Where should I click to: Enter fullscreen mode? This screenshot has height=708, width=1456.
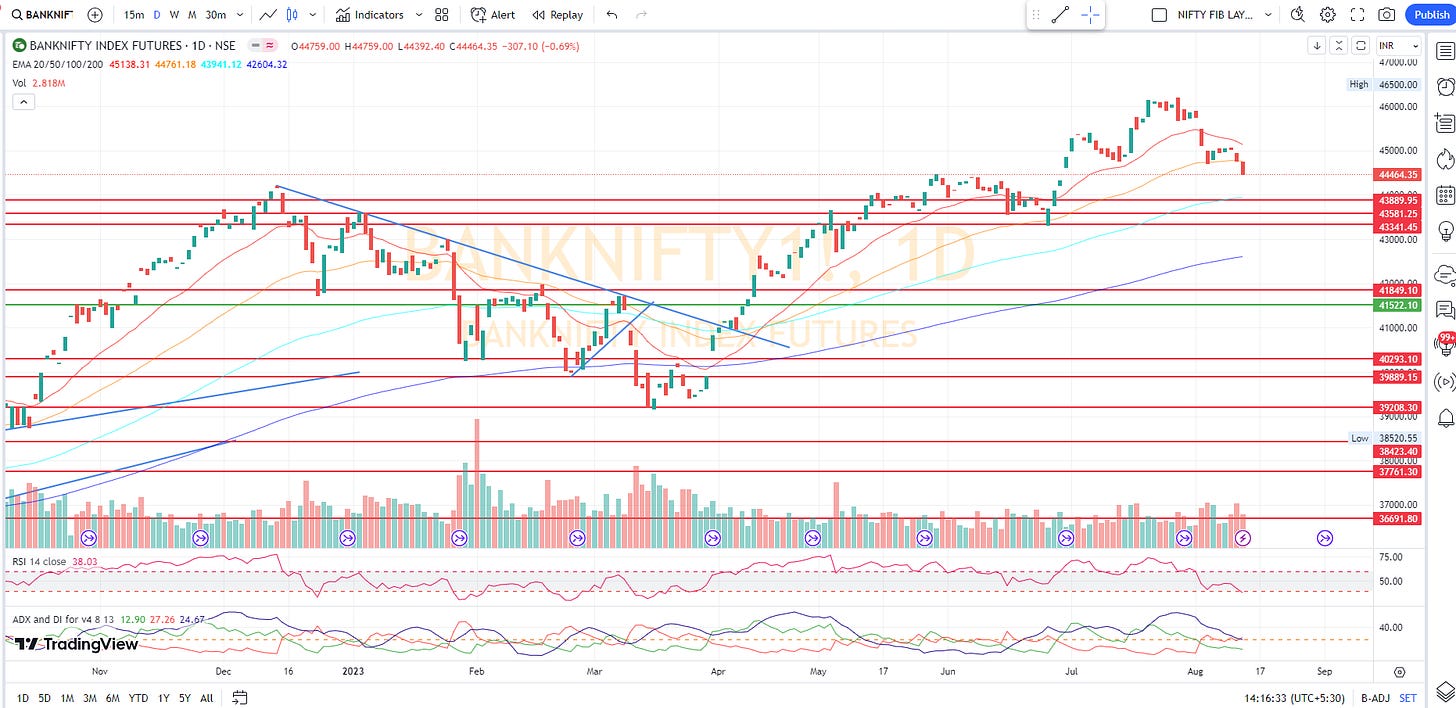[1357, 15]
